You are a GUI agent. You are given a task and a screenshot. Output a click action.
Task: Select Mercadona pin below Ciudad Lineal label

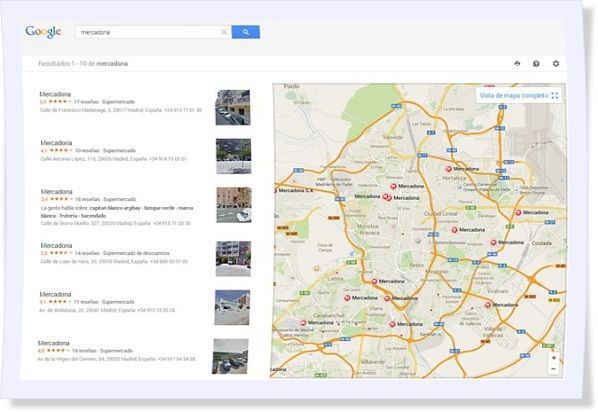[x=455, y=230]
